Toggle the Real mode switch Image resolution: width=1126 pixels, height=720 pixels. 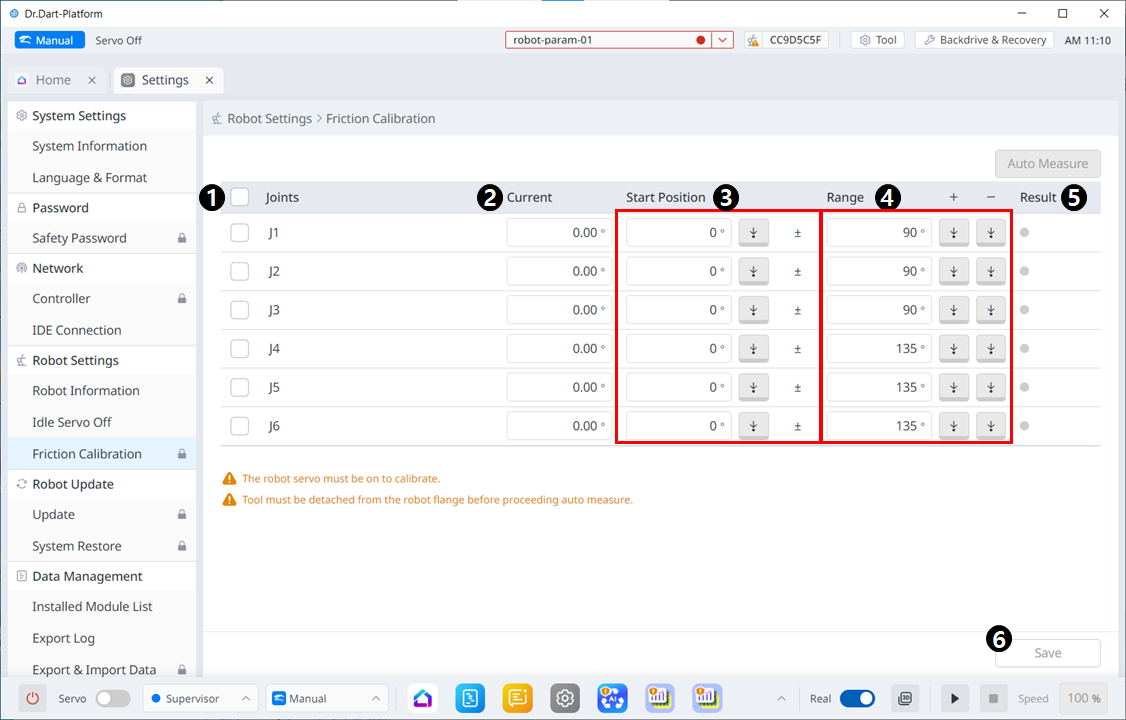857,698
